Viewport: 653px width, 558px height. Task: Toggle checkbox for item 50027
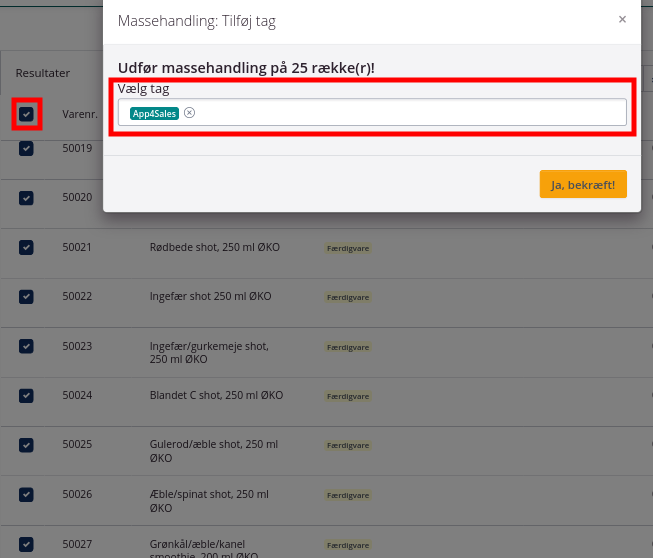26,544
